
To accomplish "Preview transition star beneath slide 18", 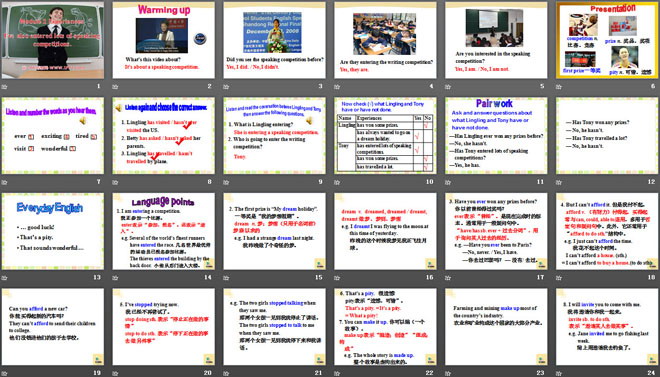I will pos(559,278).
